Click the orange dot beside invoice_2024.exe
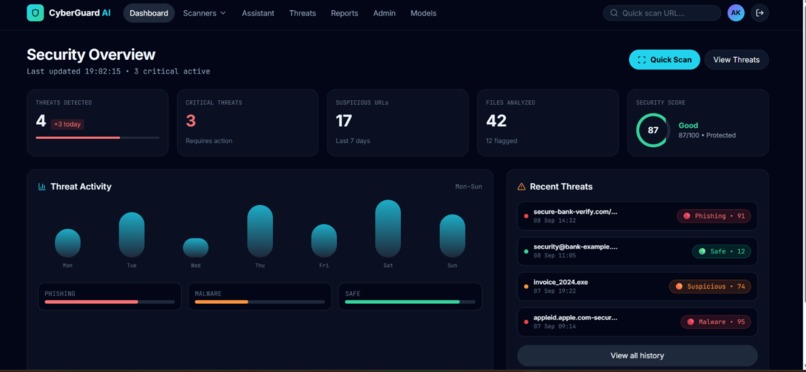This screenshot has height=372, width=806. (x=526, y=287)
